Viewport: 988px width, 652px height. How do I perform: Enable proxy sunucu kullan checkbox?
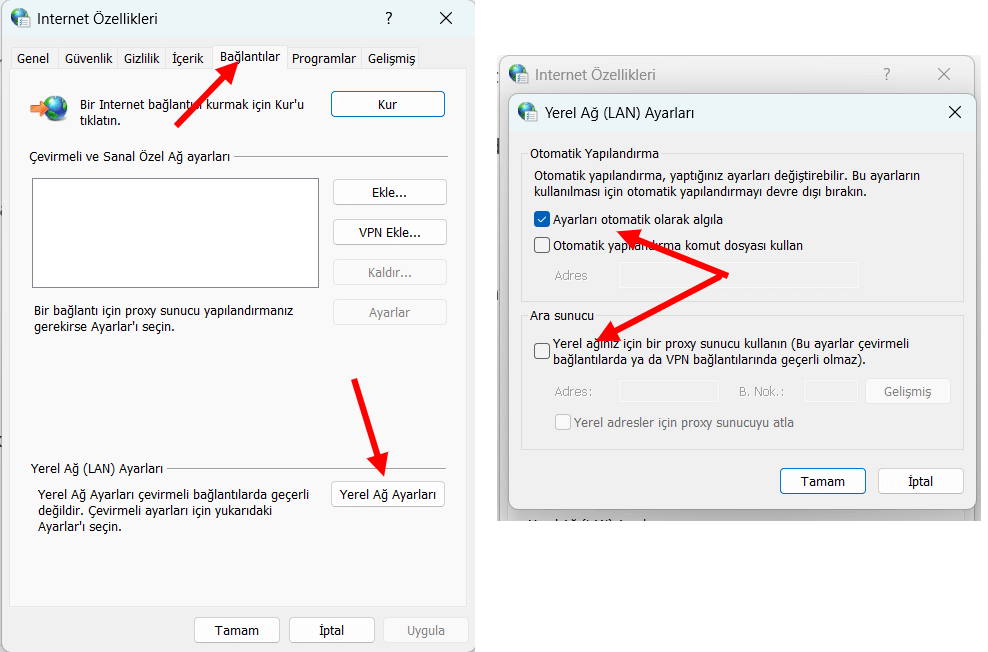[x=542, y=351]
